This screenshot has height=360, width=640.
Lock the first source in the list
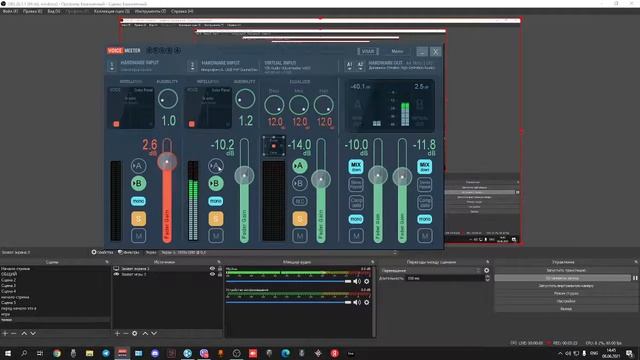(220, 269)
